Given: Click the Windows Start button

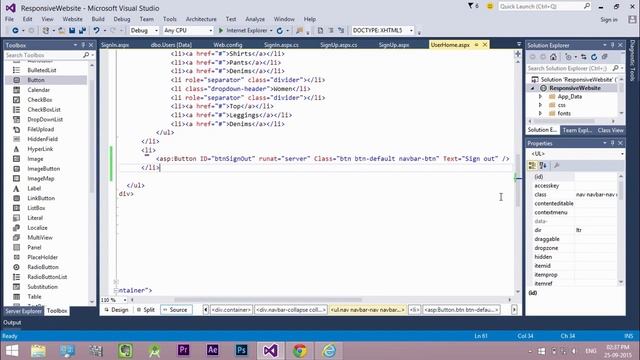Looking at the screenshot, I should click(x=12, y=351).
